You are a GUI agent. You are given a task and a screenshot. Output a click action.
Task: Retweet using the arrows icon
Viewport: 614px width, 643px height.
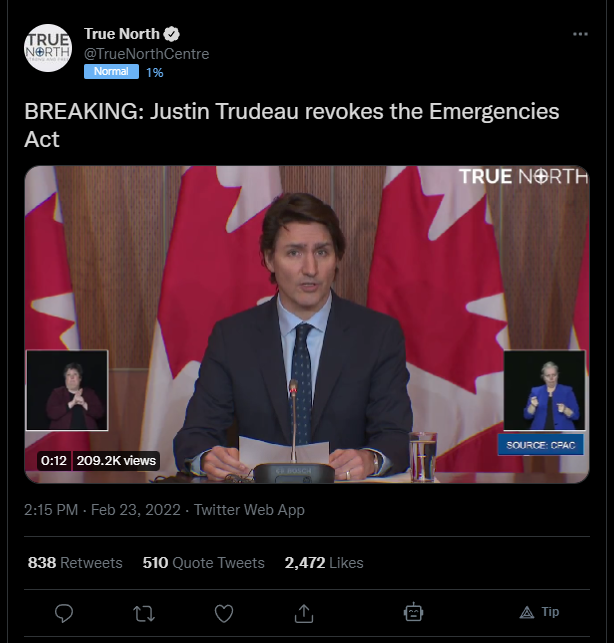[x=144, y=613]
